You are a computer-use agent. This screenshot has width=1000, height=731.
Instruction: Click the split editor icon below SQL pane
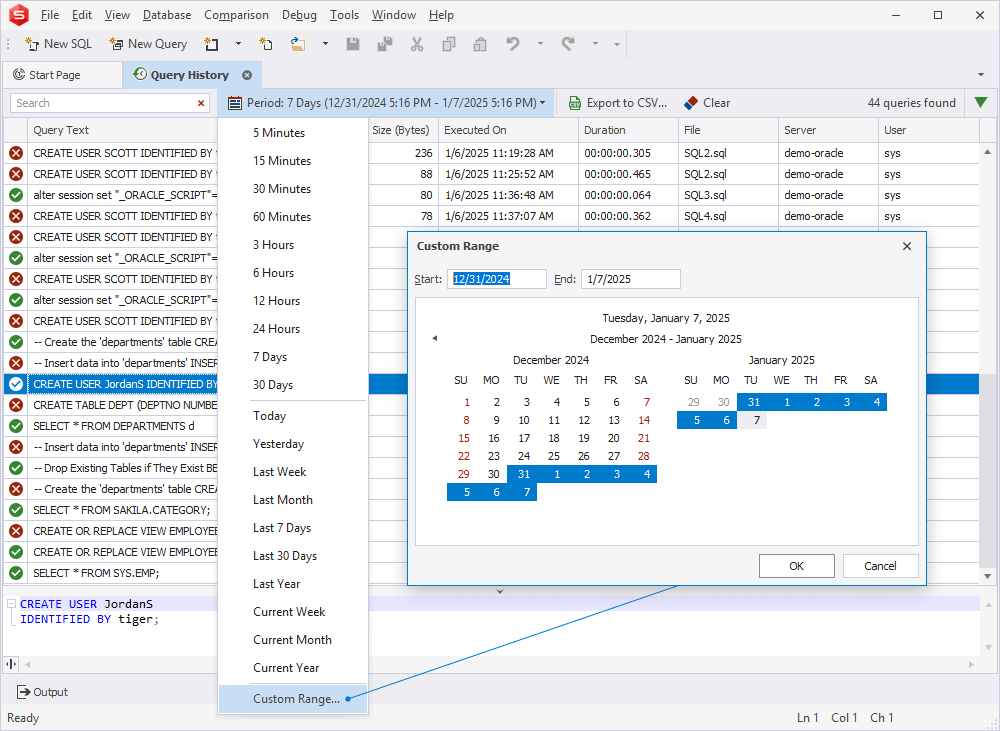(x=11, y=664)
